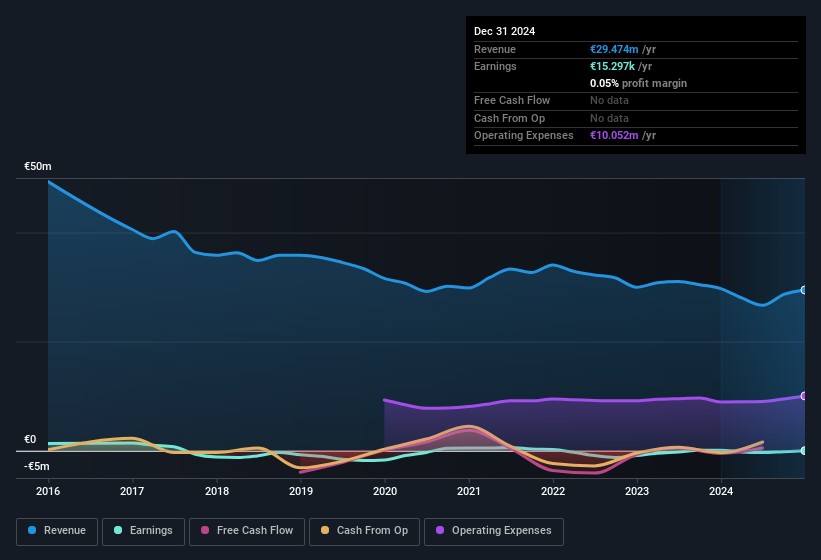Image resolution: width=821 pixels, height=560 pixels.
Task: Click the 2016 x-axis year label
Action: point(48,491)
